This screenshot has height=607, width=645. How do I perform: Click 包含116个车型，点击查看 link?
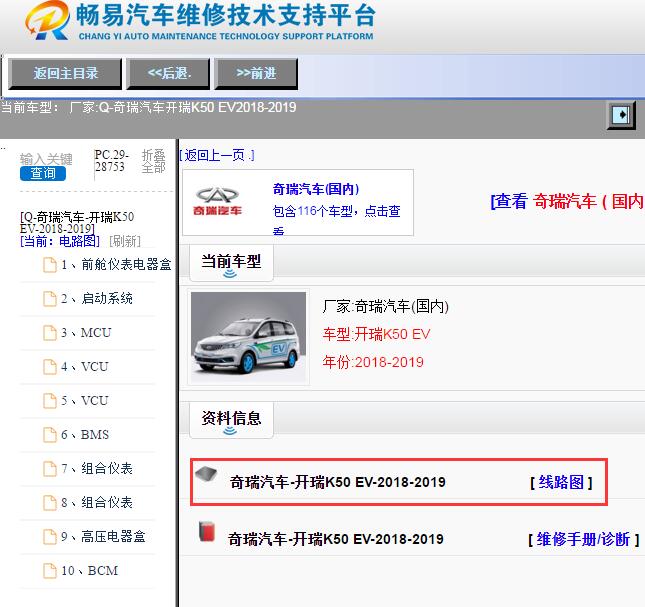coord(336,220)
